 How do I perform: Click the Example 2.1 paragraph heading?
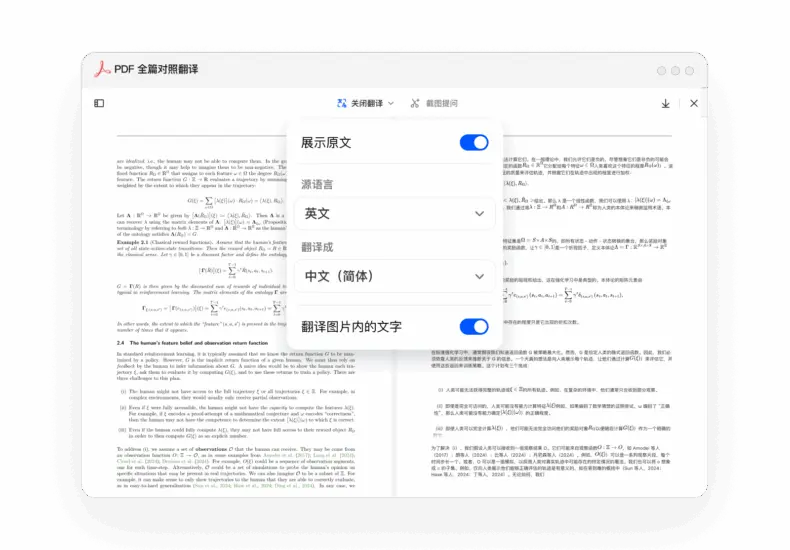tap(132, 242)
